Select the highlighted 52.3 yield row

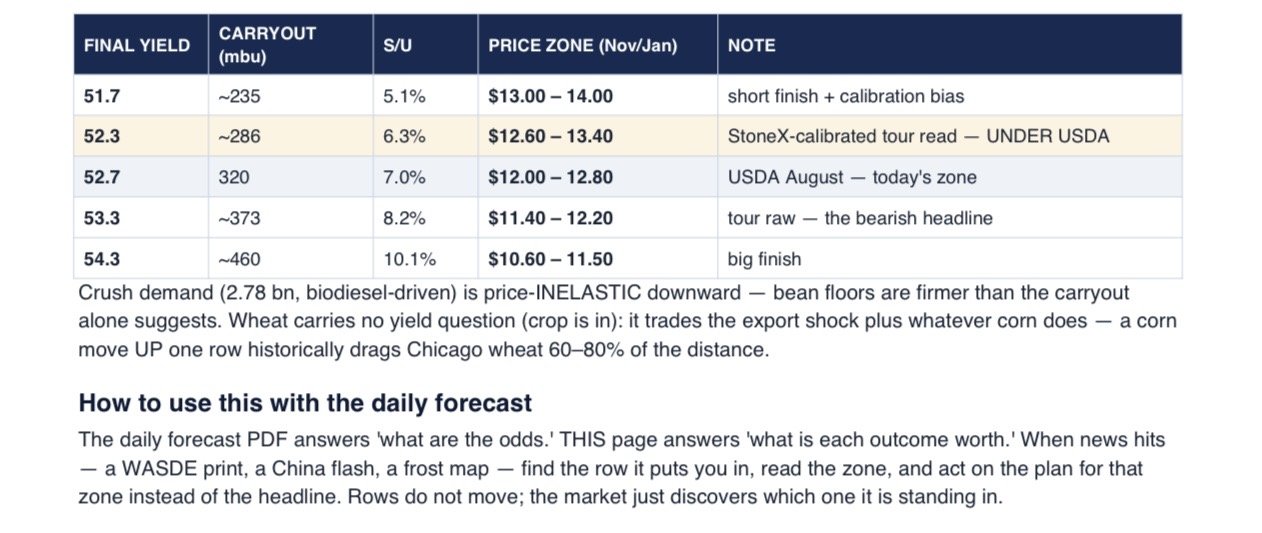coord(628,136)
